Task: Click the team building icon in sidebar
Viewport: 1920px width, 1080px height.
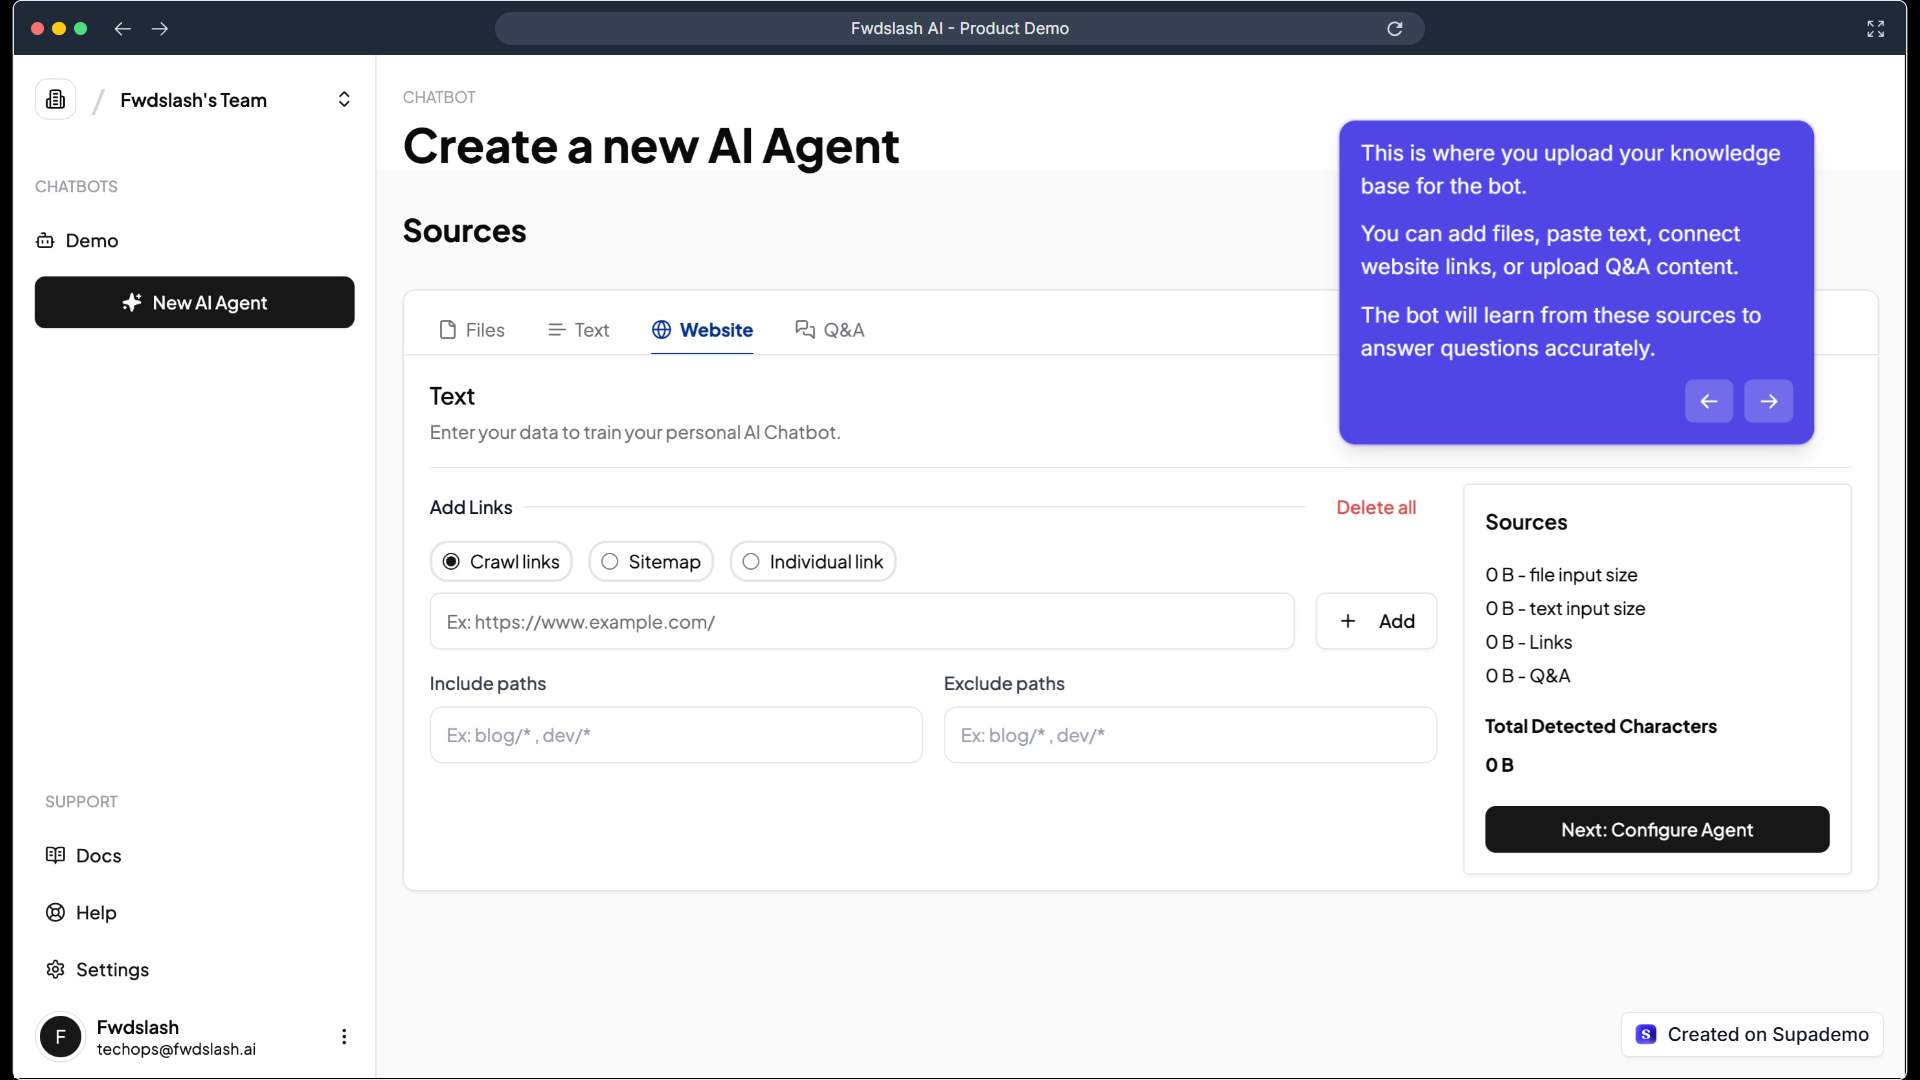Action: point(55,100)
